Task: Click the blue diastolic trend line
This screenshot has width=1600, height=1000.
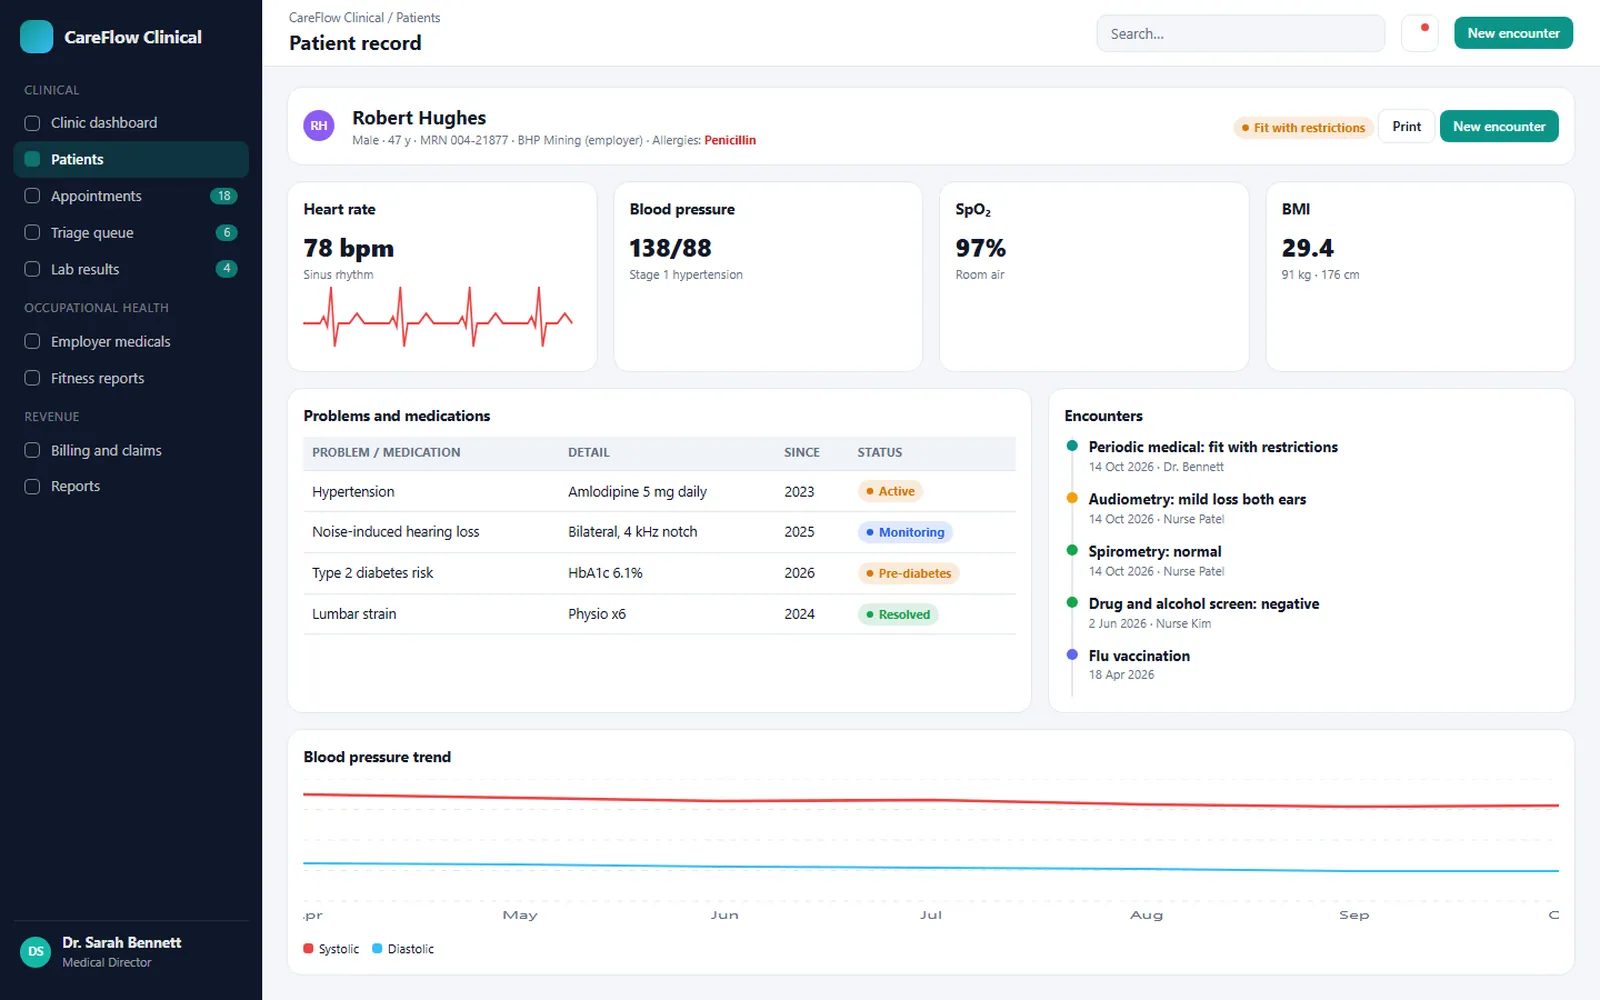Action: [930, 867]
